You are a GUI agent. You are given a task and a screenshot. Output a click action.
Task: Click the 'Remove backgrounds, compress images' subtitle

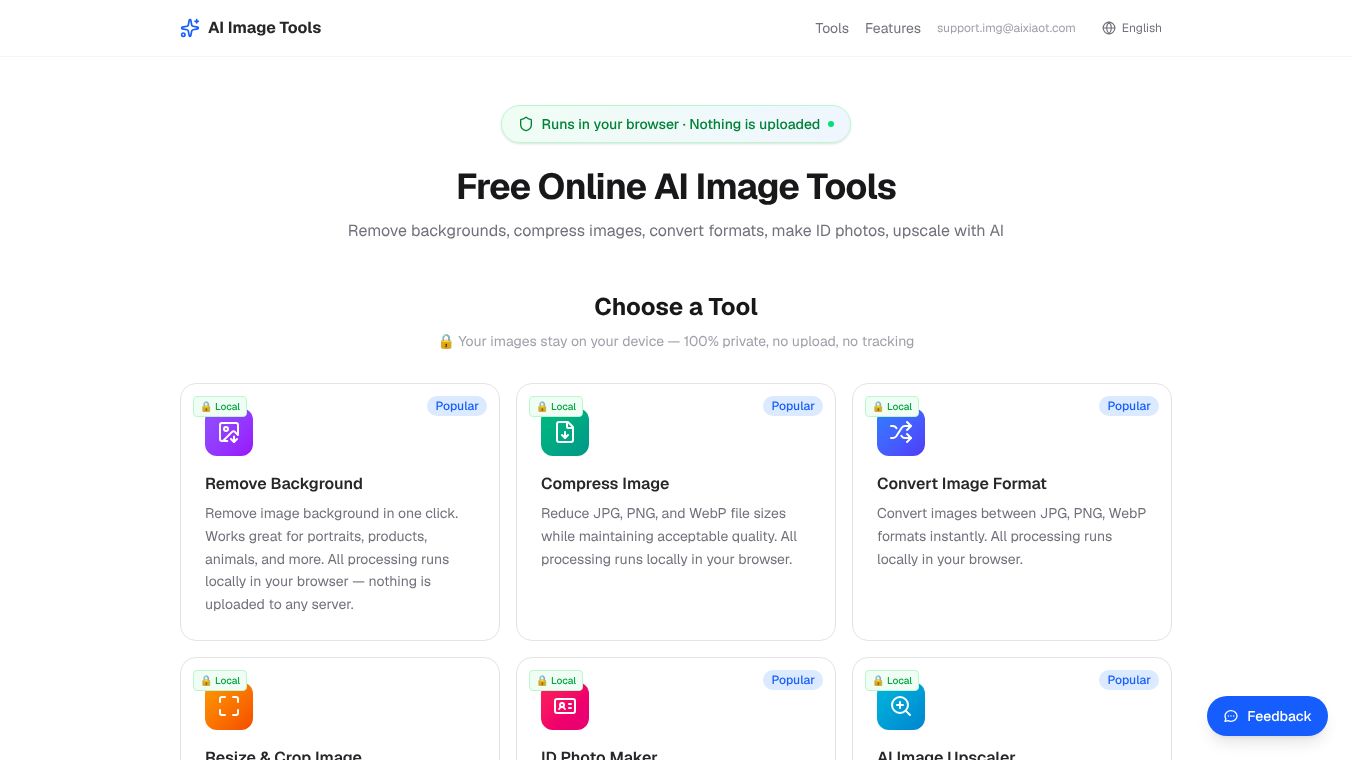[x=676, y=231]
